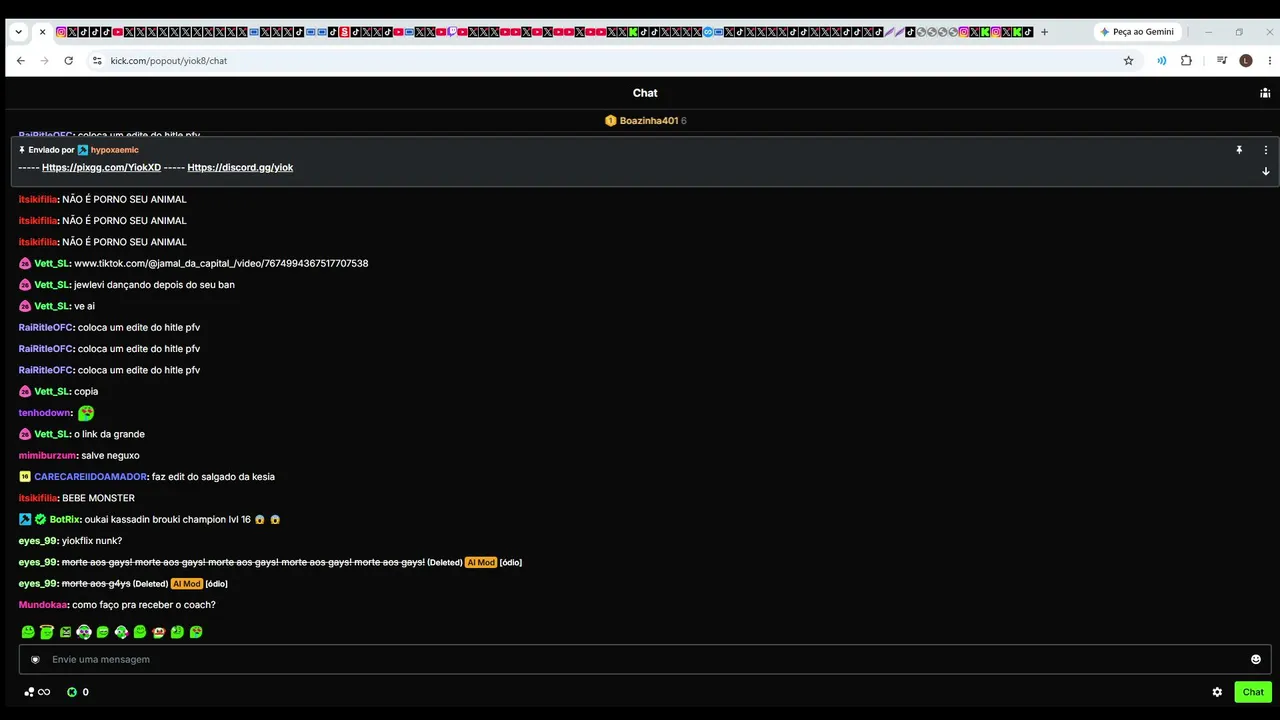Click the AI Mod tag on 'morte aos g4ys'

pyautogui.click(x=187, y=584)
